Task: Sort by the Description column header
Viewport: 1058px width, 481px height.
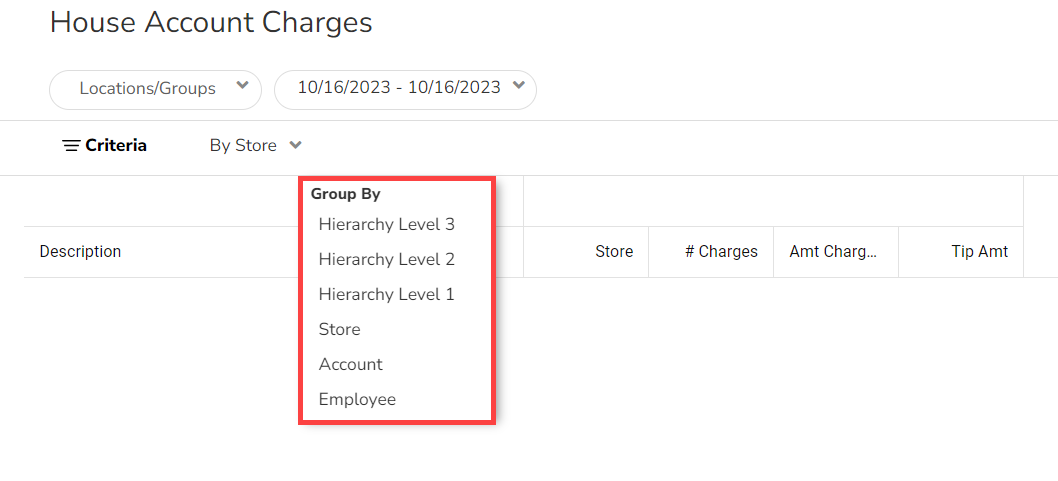Action: pos(80,252)
